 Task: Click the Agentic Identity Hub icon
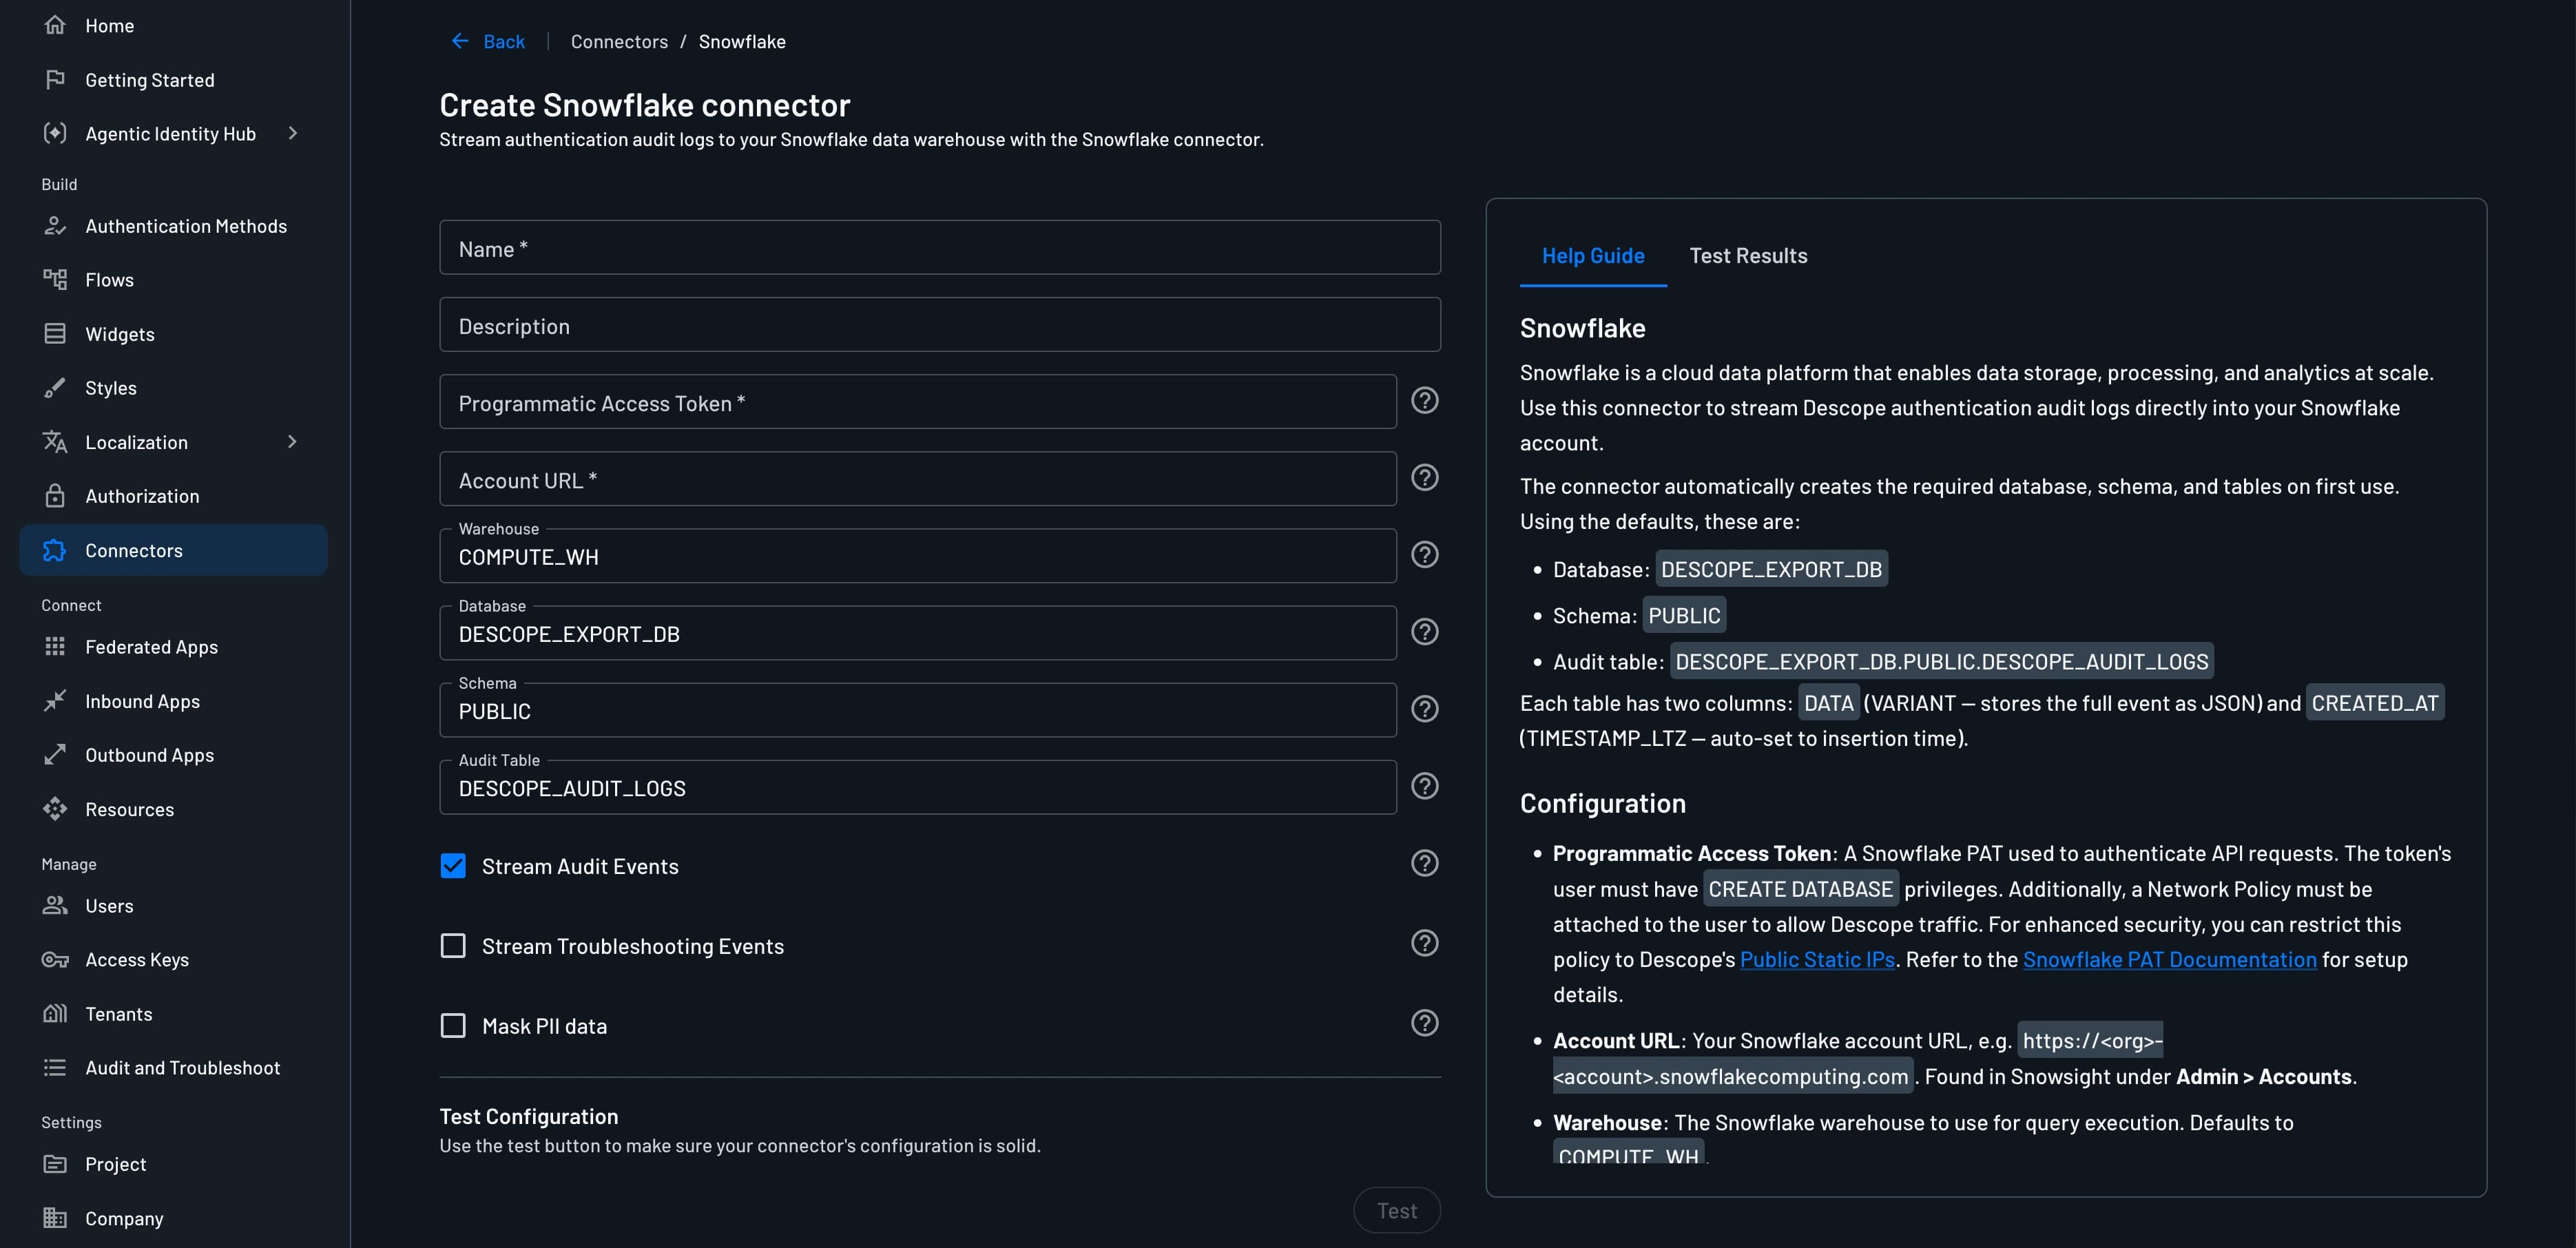[x=55, y=133]
